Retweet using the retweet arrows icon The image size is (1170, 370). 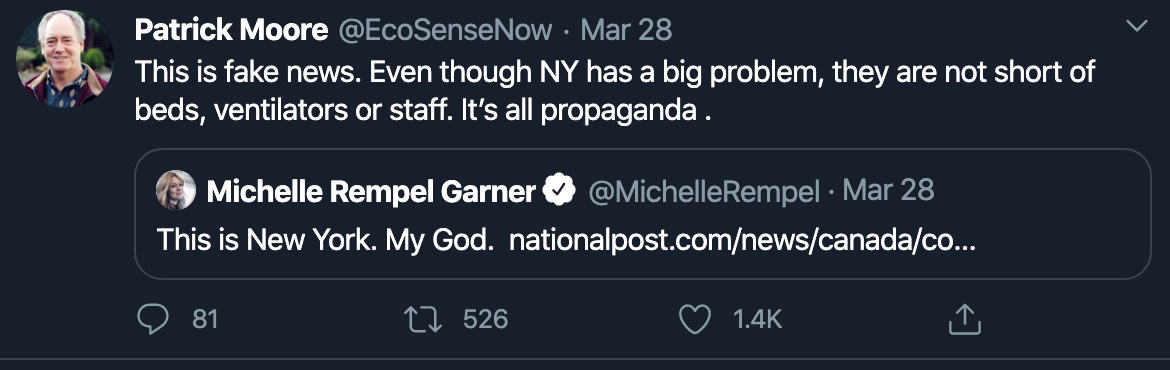pyautogui.click(x=423, y=320)
